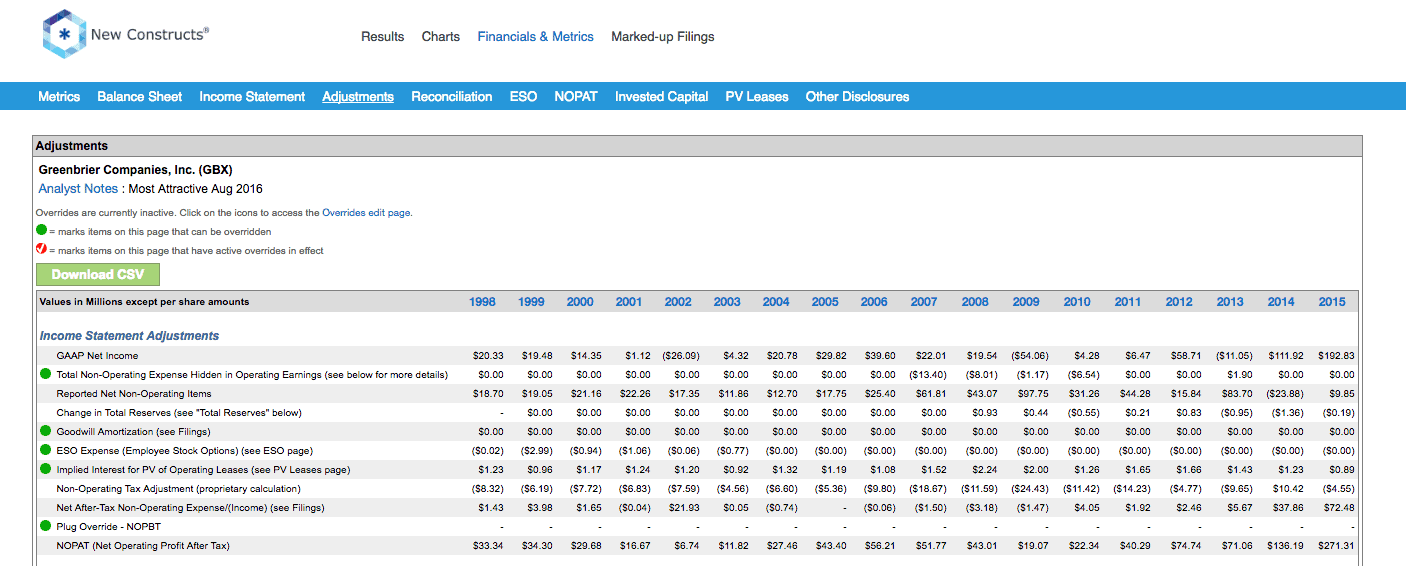Viewport: 1406px width, 566px height.
Task: Click green override dot for Total Non-Operating Expense
Action: click(x=46, y=375)
